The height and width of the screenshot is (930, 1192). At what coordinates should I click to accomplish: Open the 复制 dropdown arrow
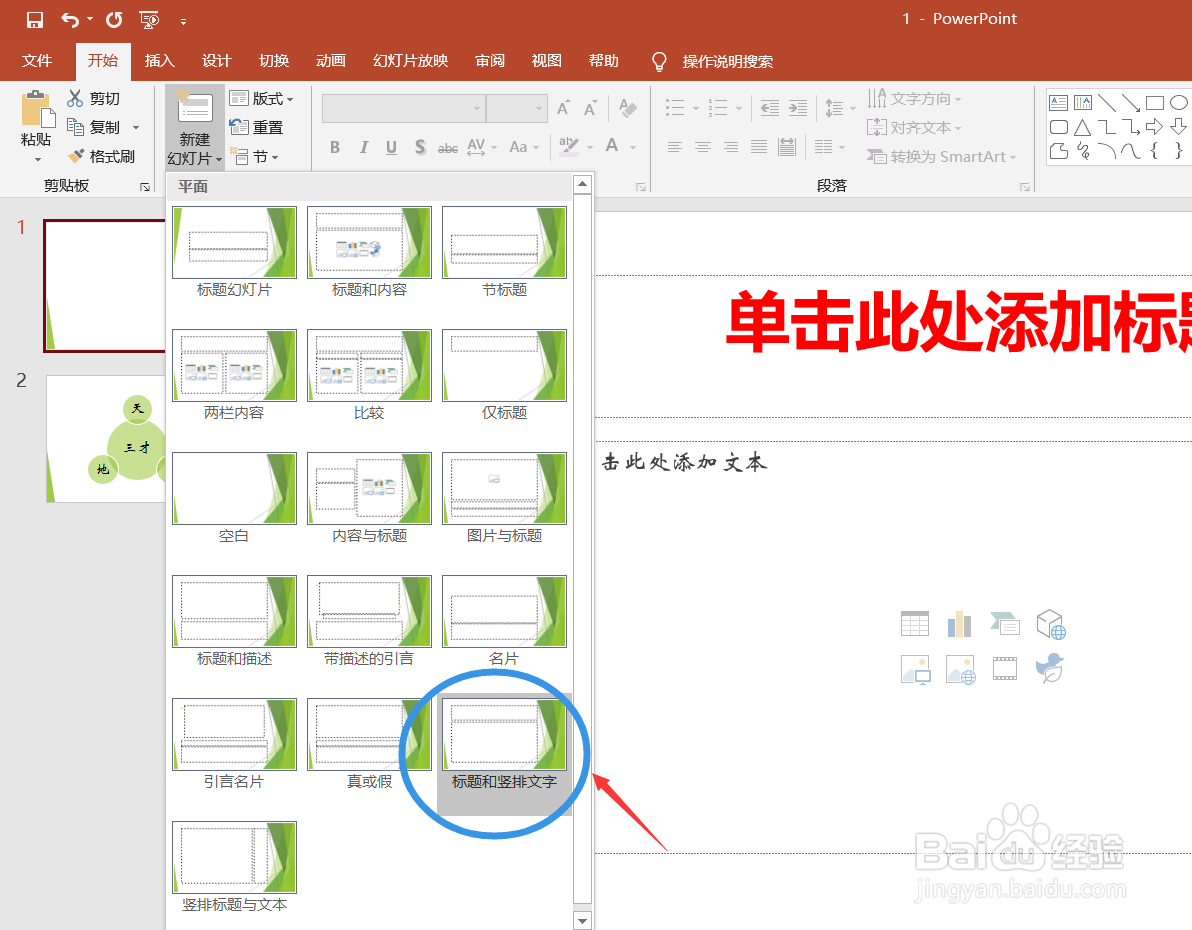click(x=136, y=127)
